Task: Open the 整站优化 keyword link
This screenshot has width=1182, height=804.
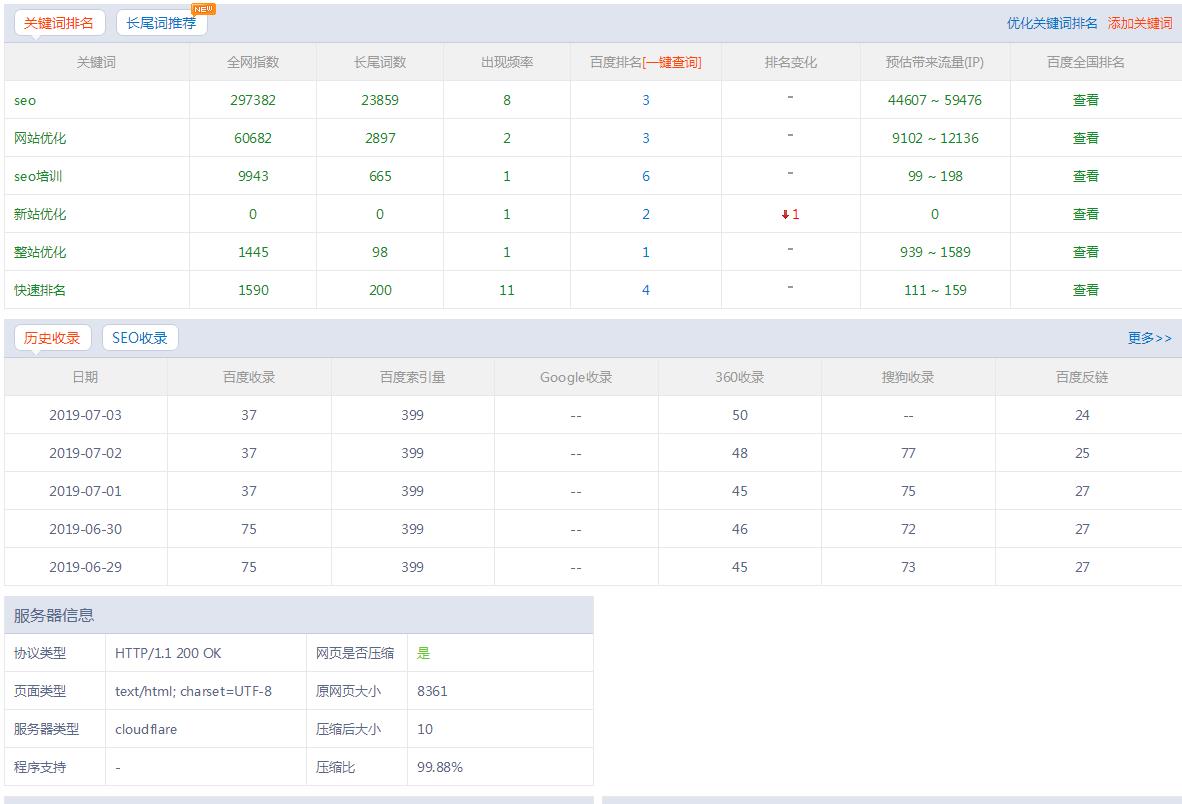Action: pyautogui.click(x=40, y=252)
